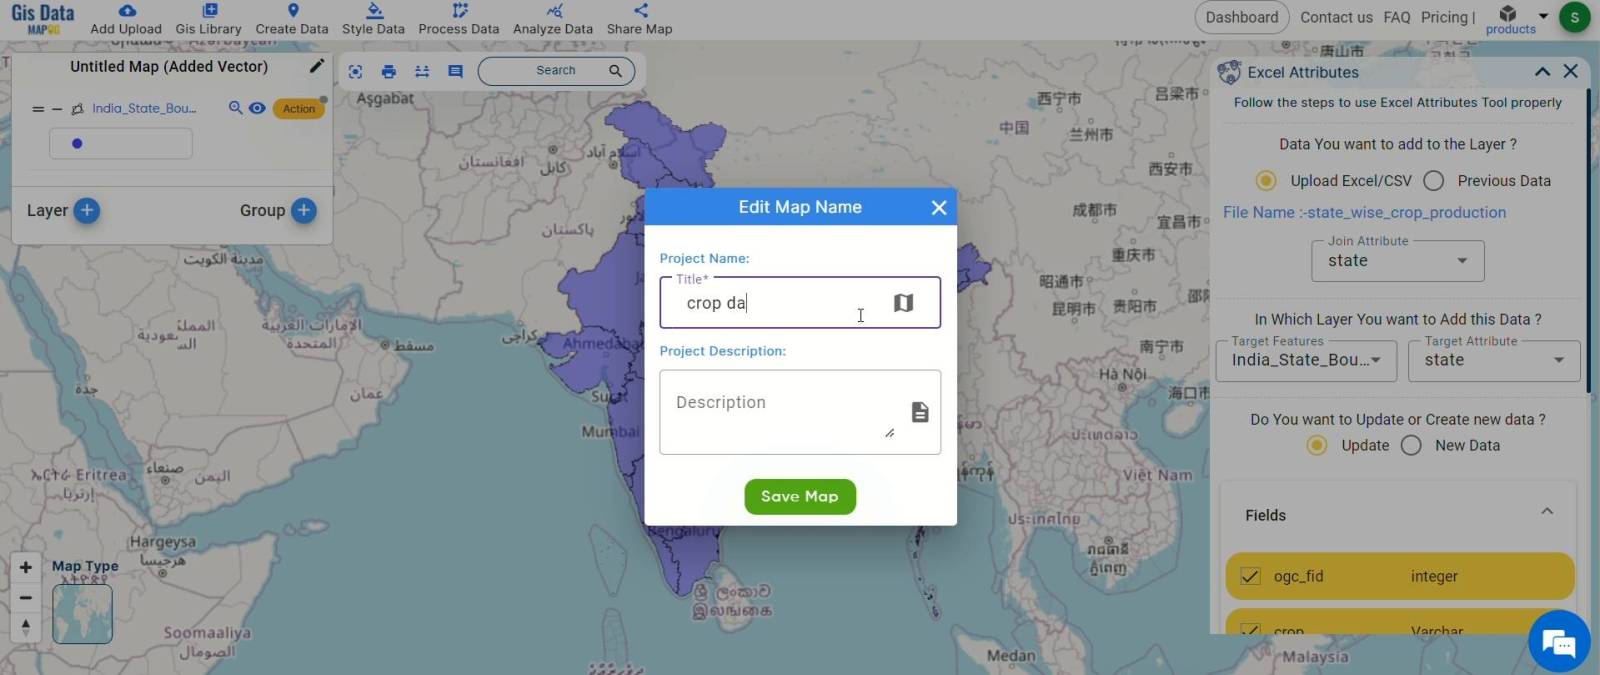Open the Add Upload menu
The image size is (1600, 675).
(126, 19)
